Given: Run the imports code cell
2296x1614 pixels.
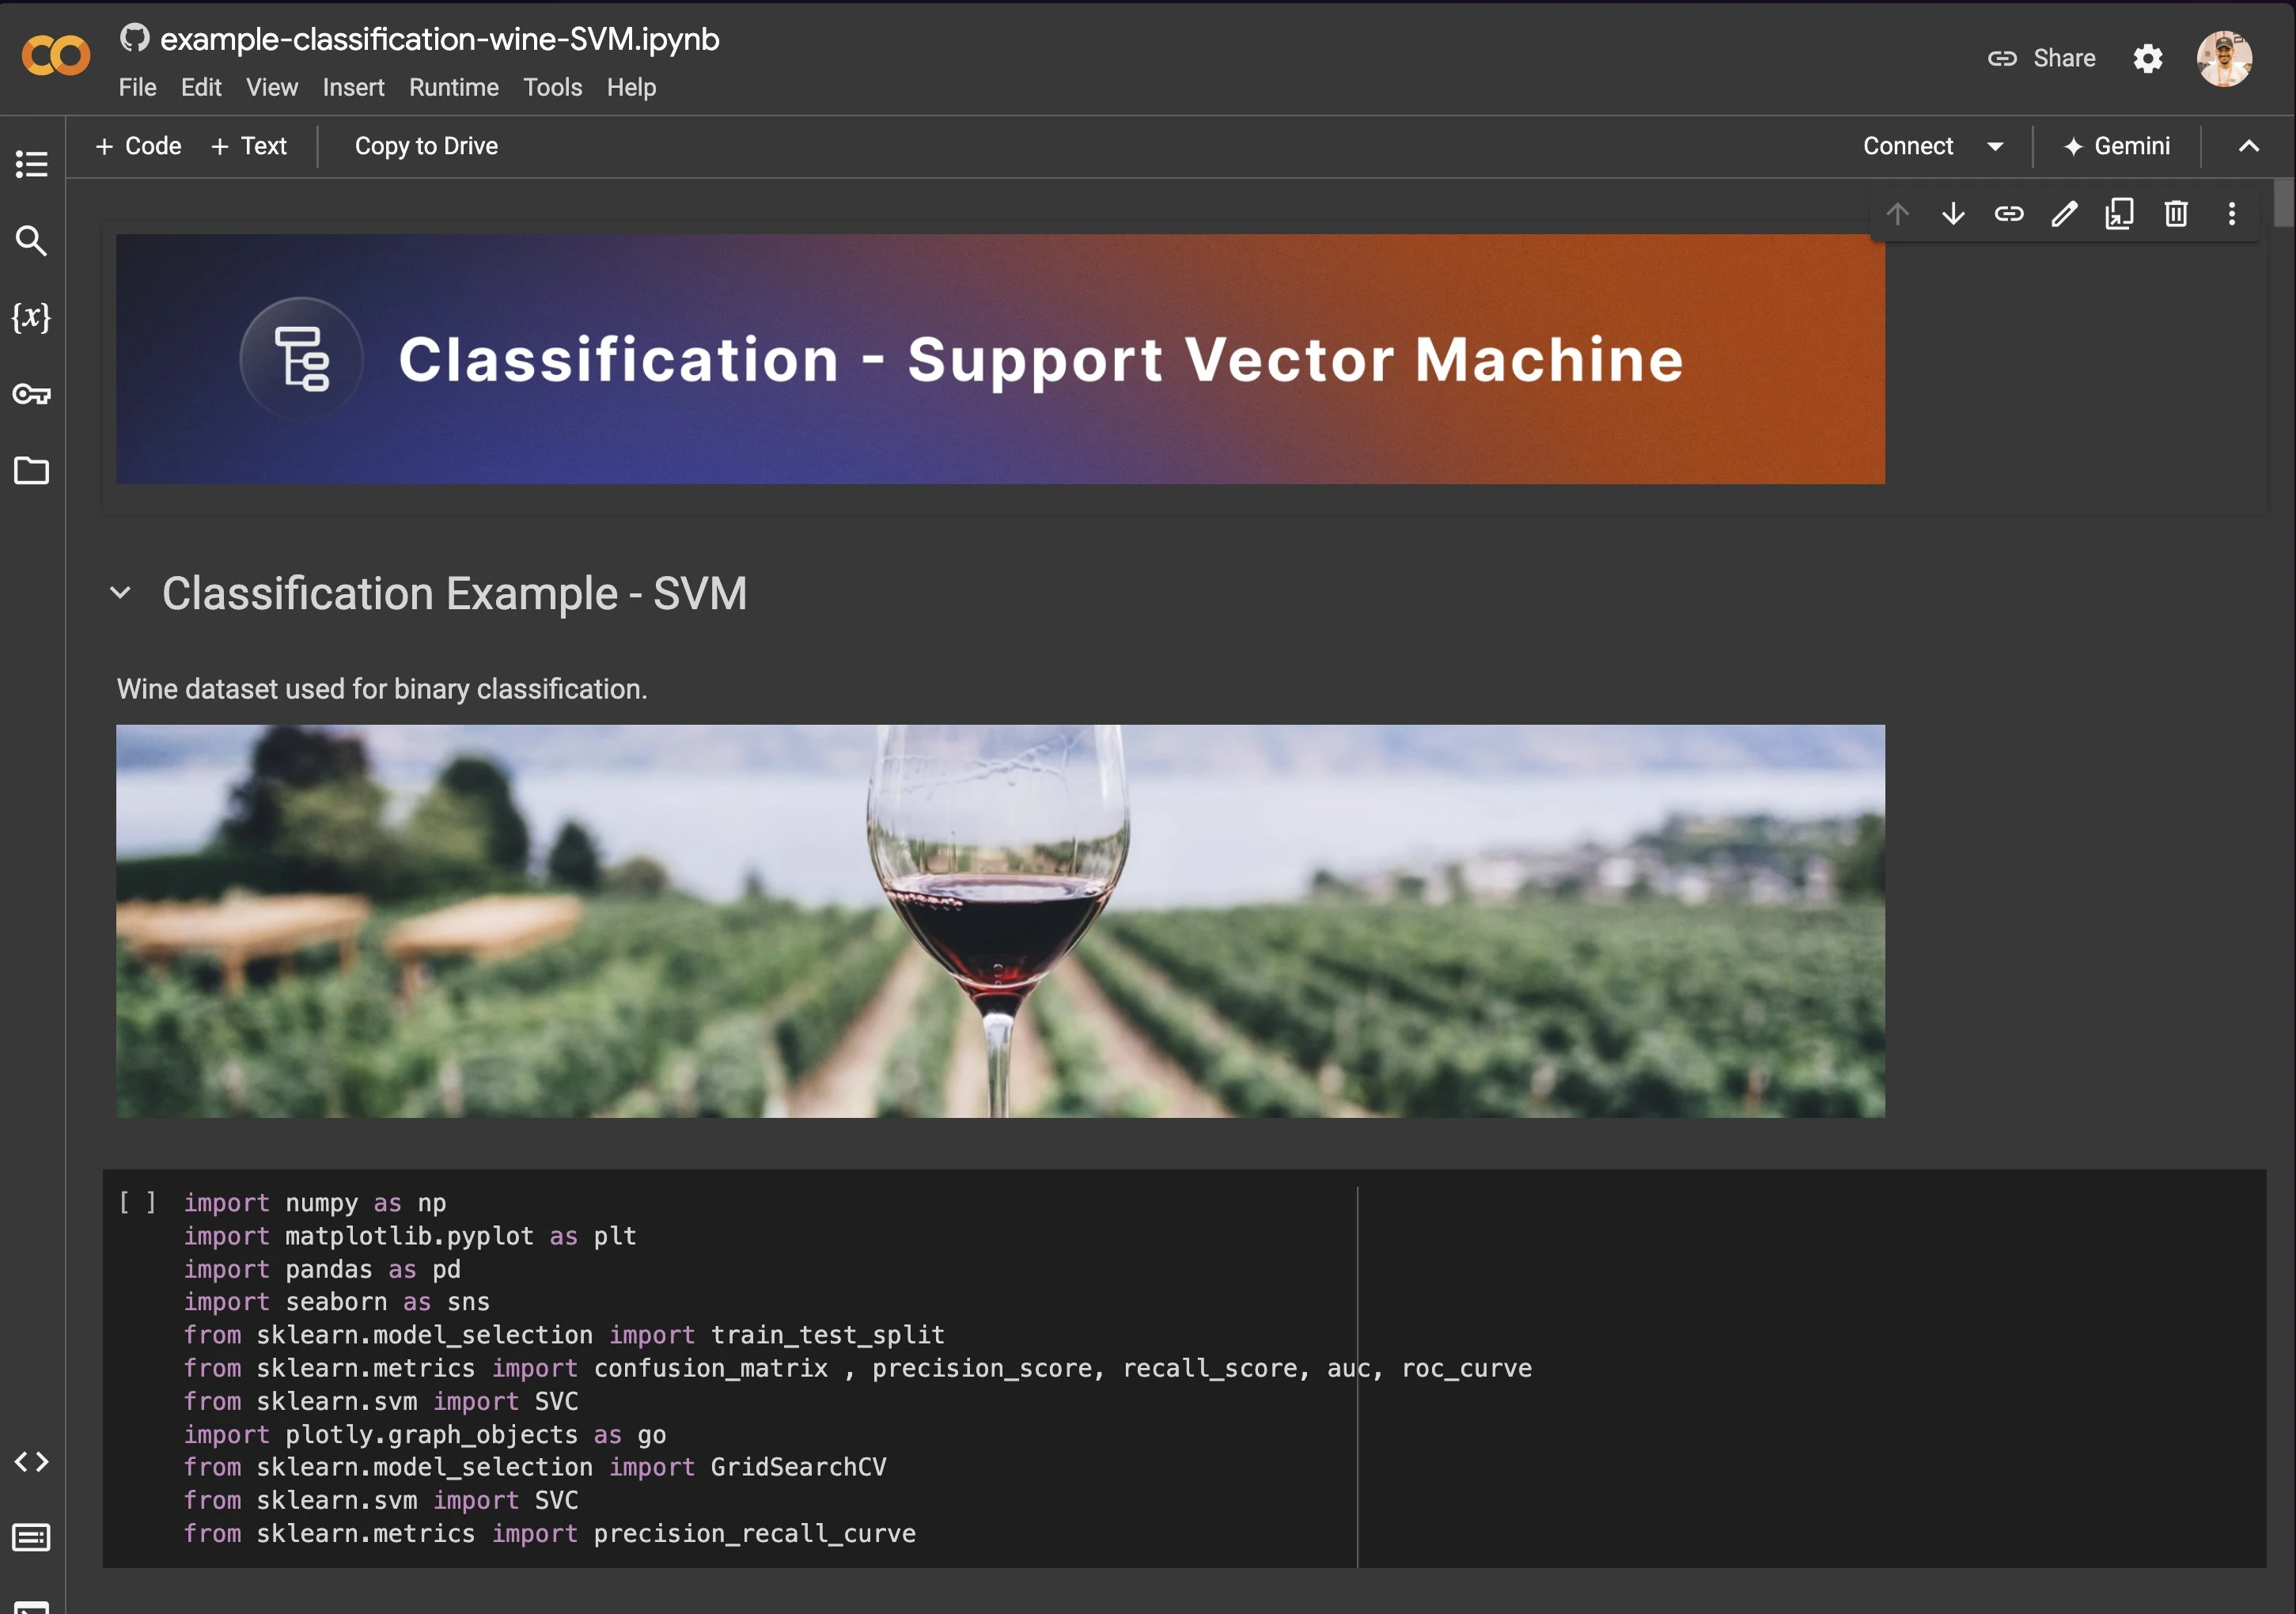Looking at the screenshot, I should [138, 1202].
